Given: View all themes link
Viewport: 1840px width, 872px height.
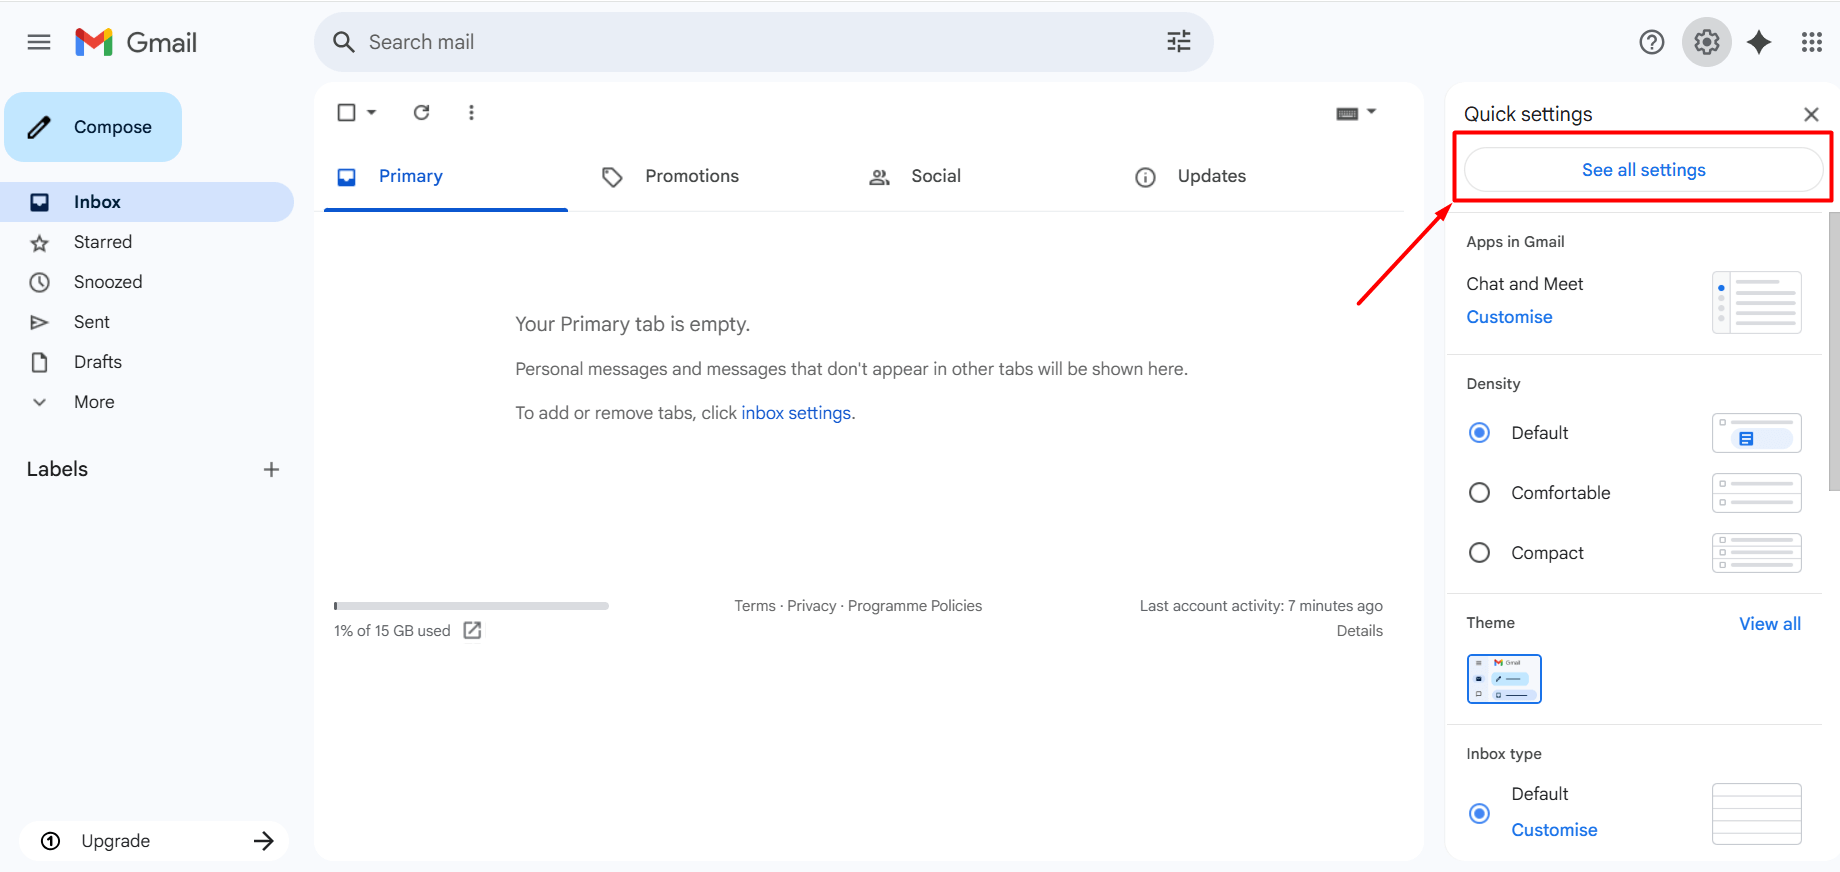Looking at the screenshot, I should [1770, 624].
